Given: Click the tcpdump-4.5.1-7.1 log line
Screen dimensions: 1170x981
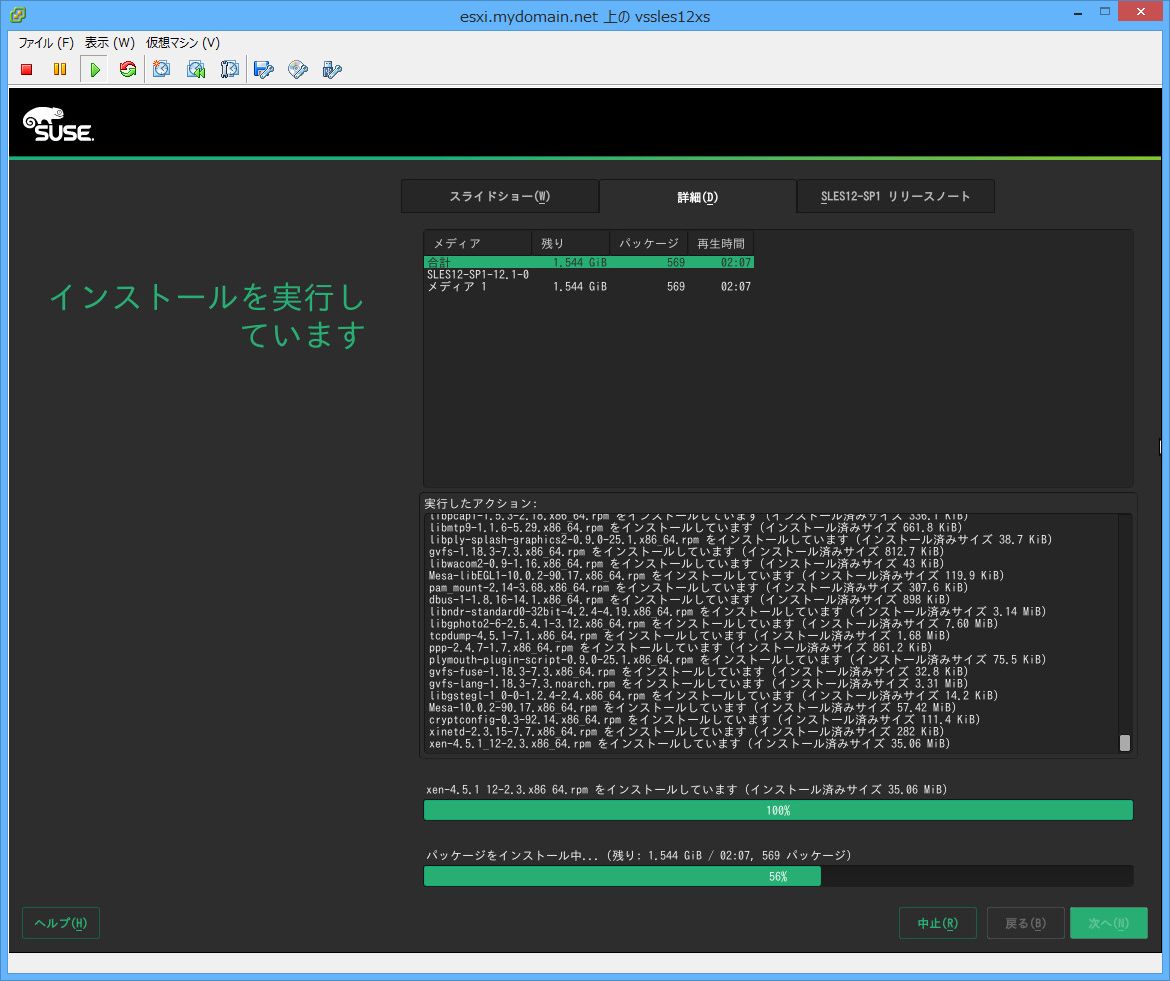Looking at the screenshot, I should click(689, 636).
